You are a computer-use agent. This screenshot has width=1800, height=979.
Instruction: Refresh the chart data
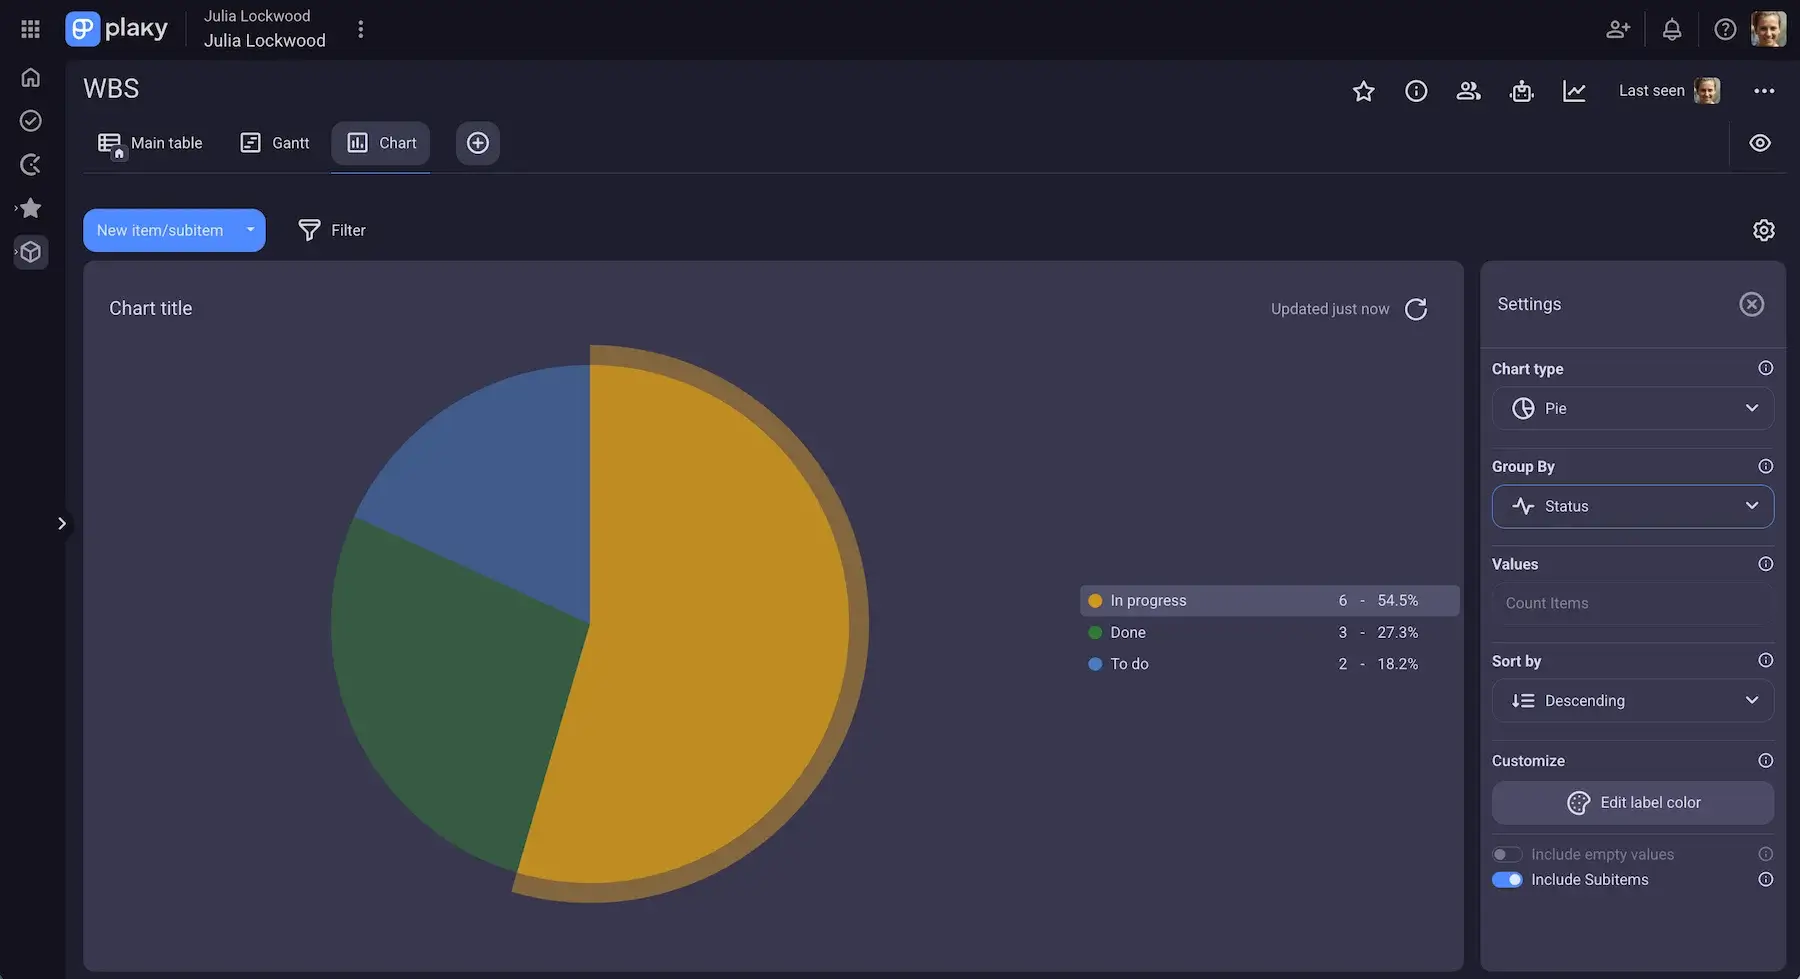point(1416,308)
